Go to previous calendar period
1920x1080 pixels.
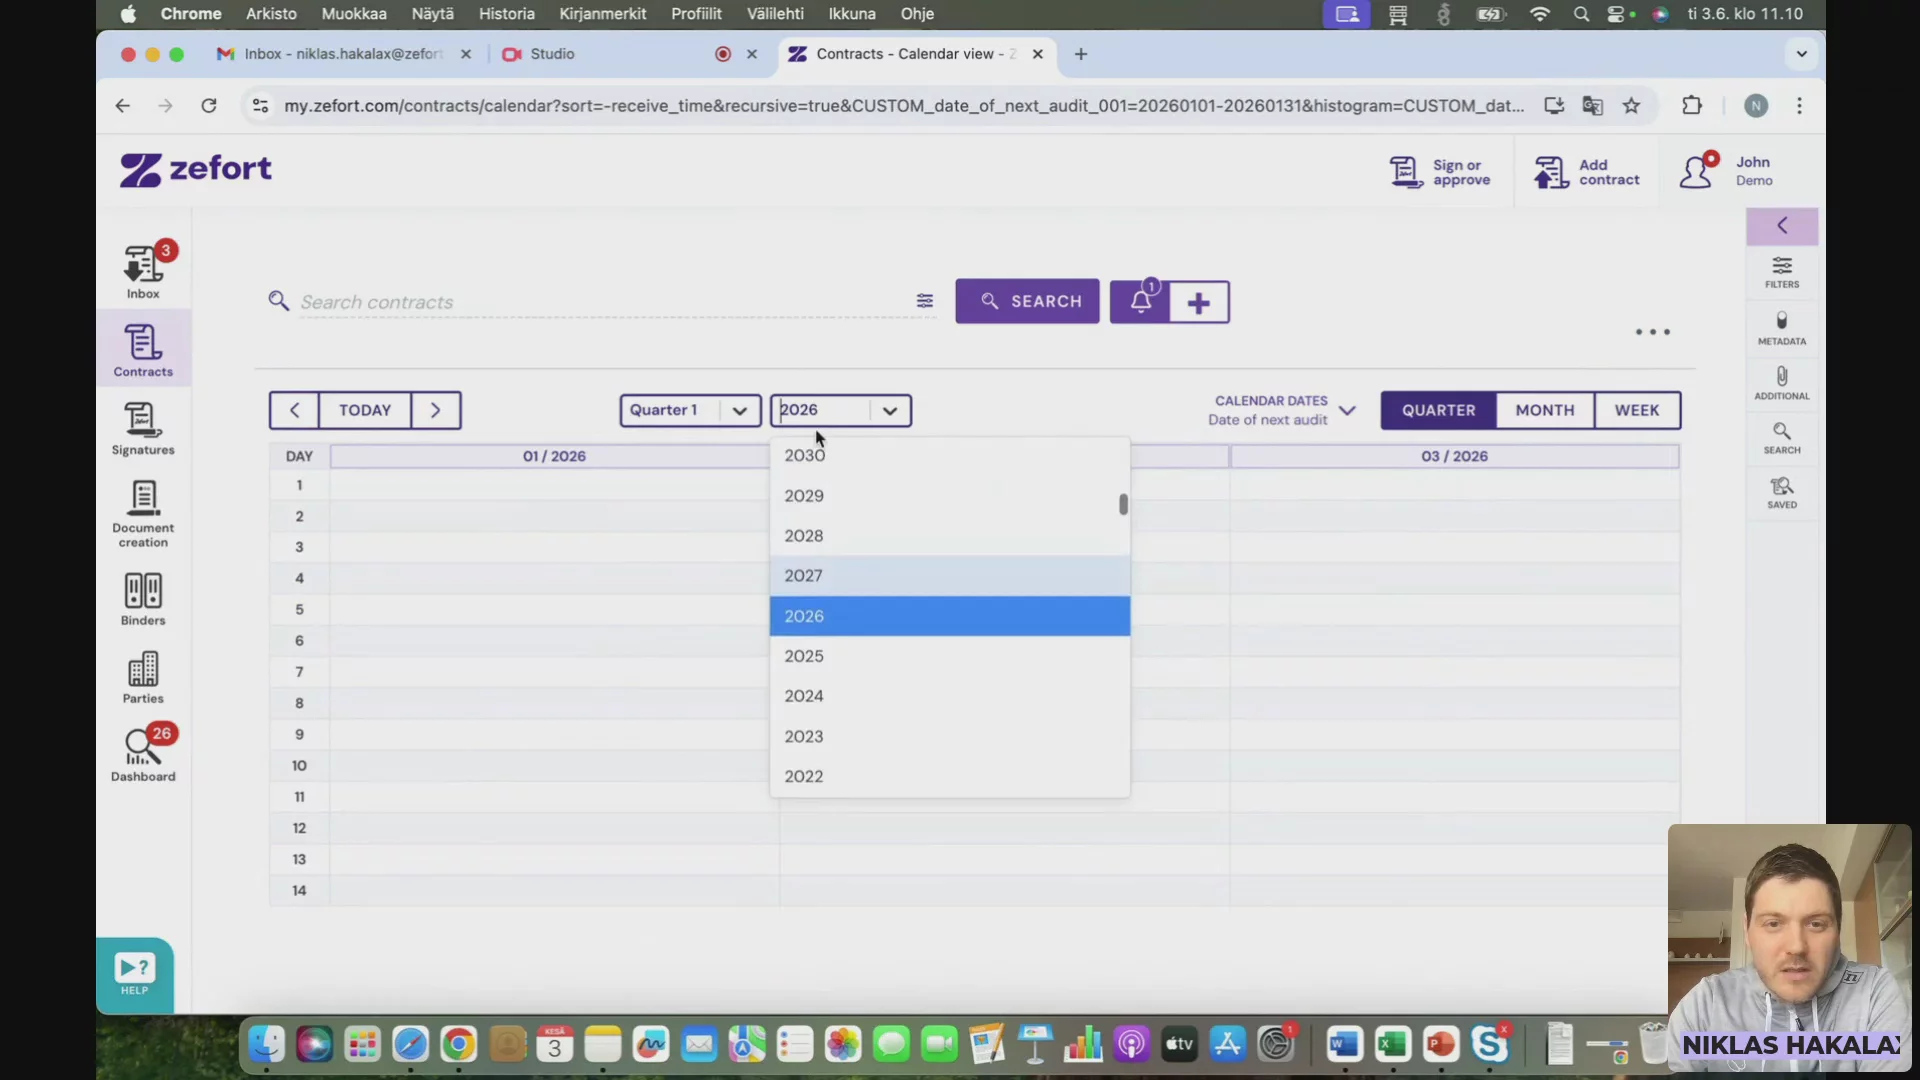pos(294,410)
